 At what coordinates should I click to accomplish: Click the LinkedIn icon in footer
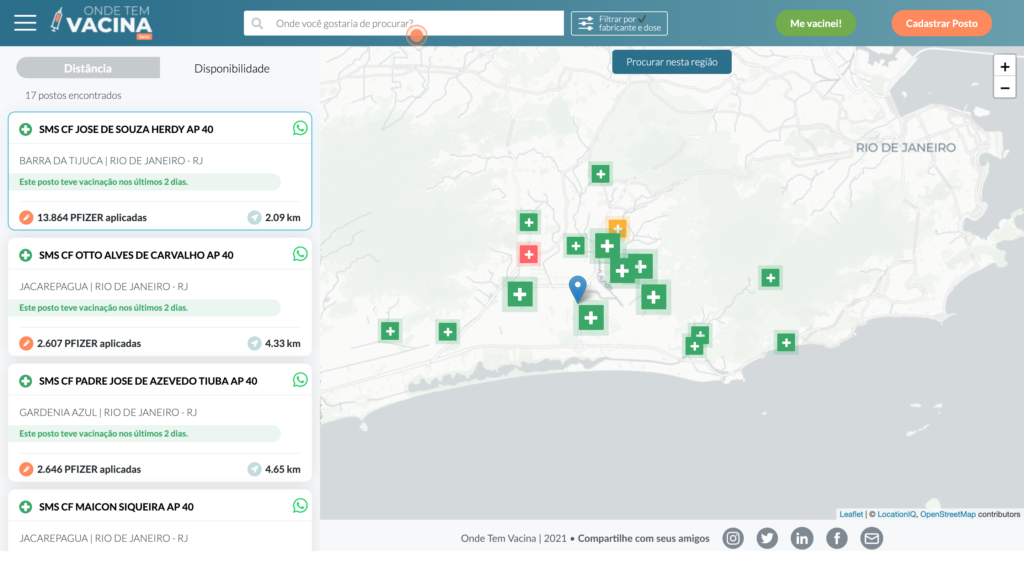[802, 538]
